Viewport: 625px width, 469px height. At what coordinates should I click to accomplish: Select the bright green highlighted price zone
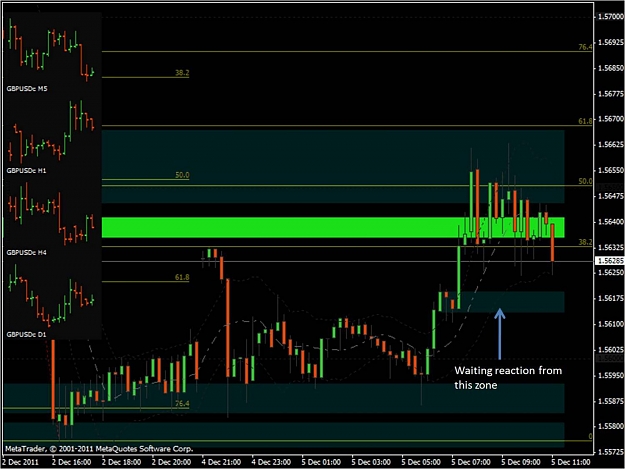tap(333, 228)
